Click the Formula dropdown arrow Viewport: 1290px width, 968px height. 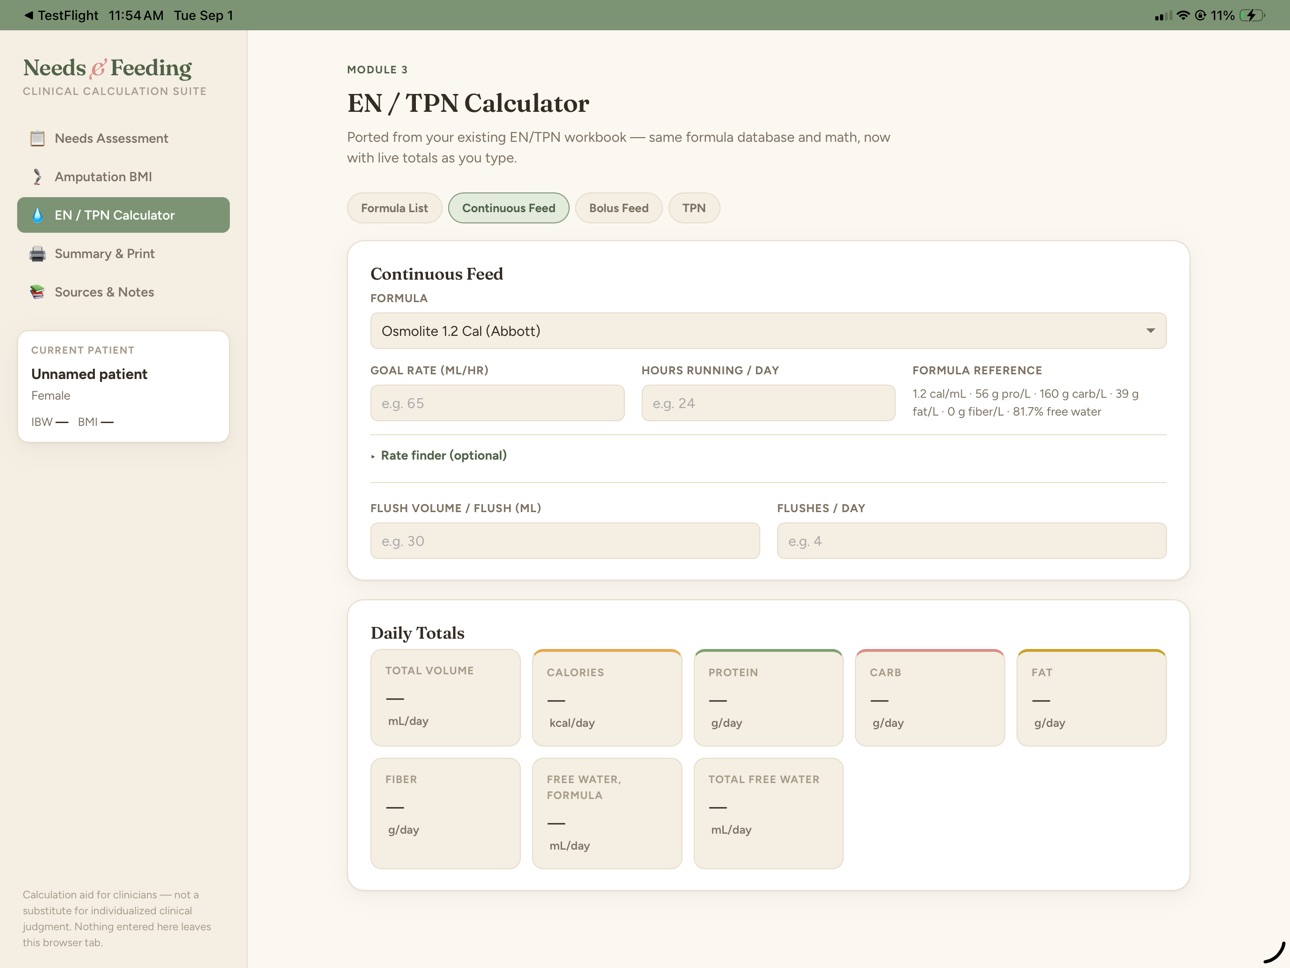coord(1150,331)
